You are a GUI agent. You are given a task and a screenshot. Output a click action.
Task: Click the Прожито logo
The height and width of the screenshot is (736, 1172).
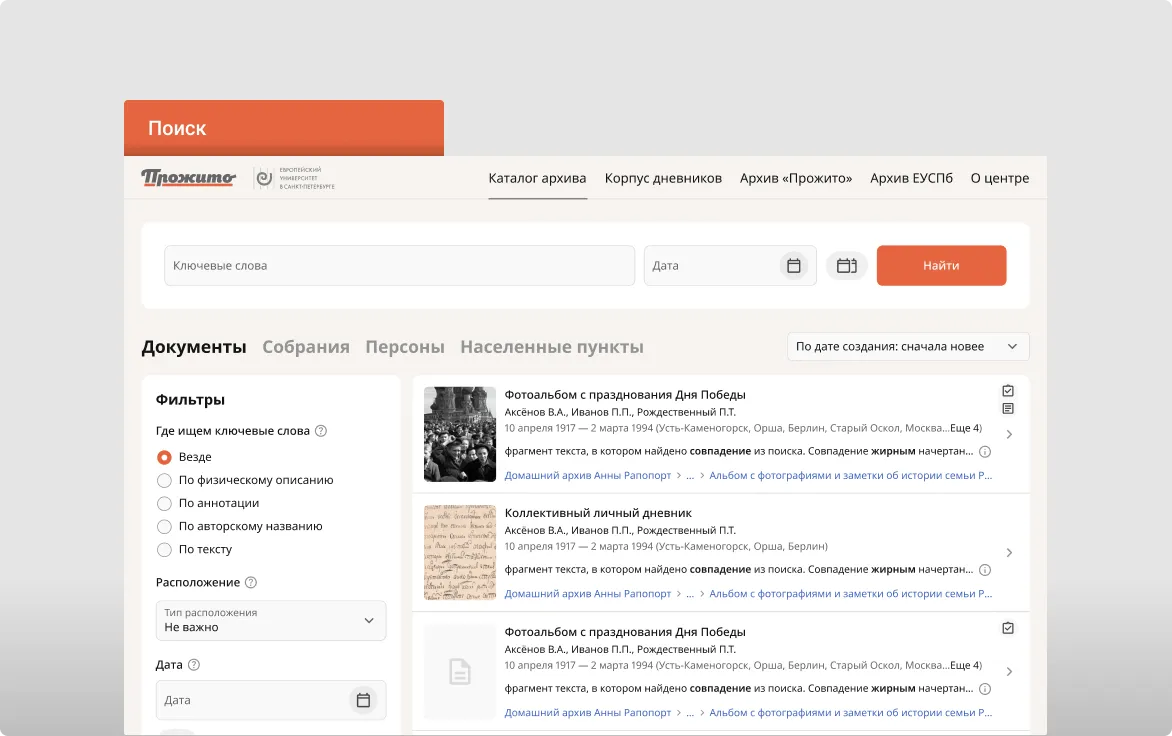(x=188, y=178)
